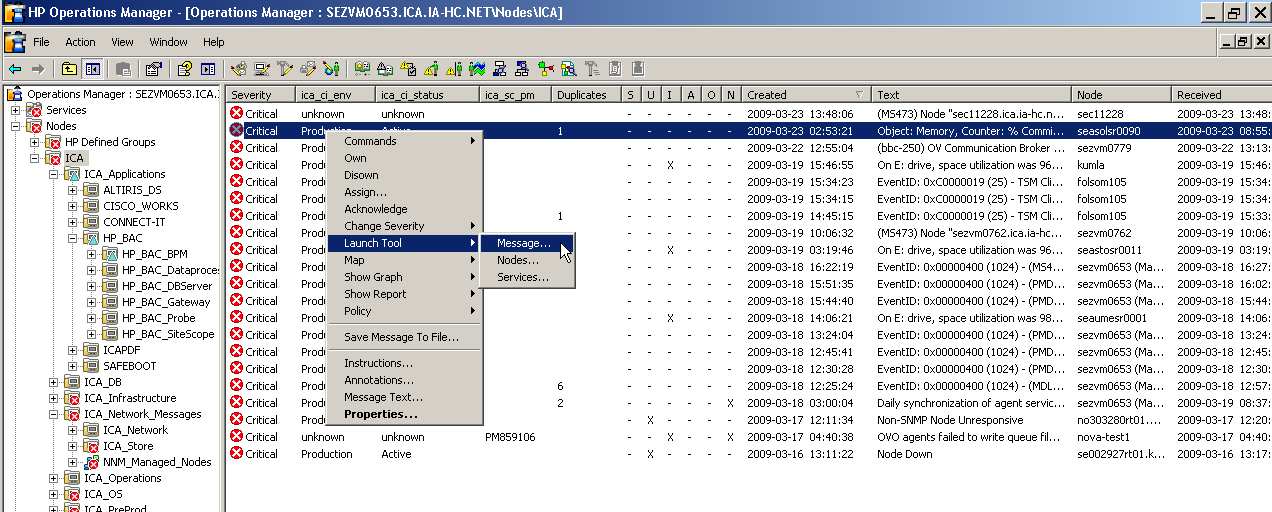Click the magnifier over map toolbar icon

568,69
